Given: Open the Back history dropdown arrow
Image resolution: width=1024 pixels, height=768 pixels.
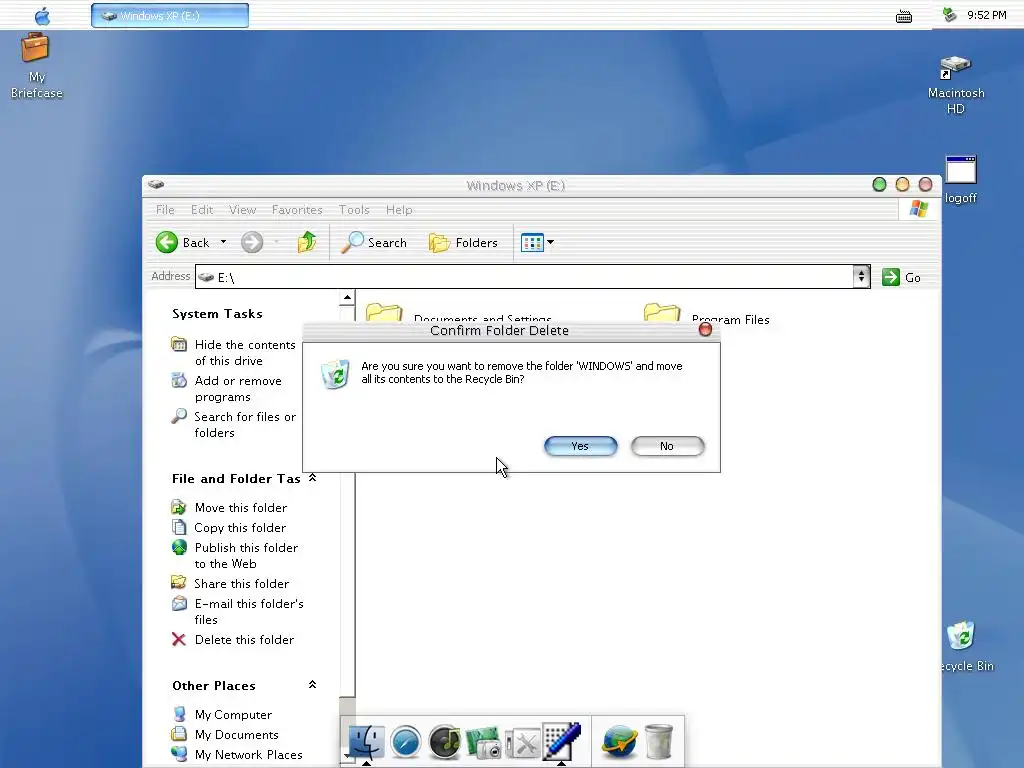Looking at the screenshot, I should [x=223, y=242].
